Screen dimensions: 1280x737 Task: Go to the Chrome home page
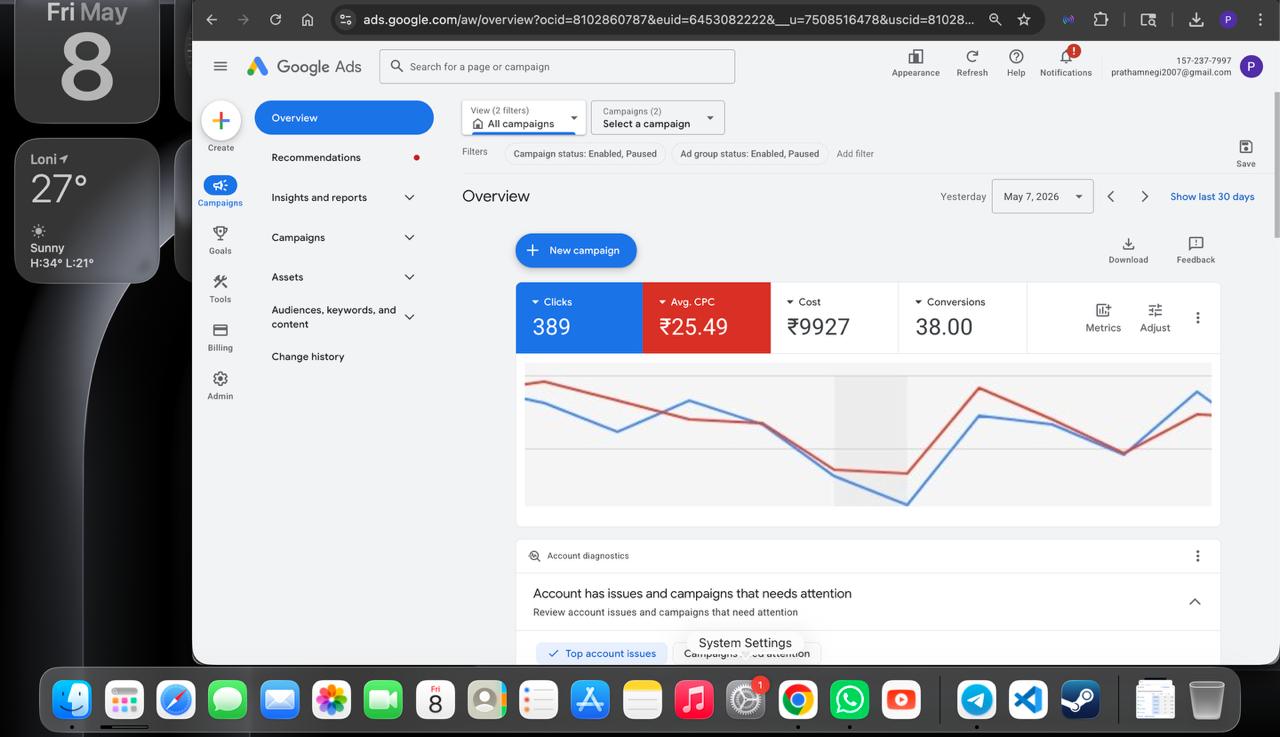[307, 19]
